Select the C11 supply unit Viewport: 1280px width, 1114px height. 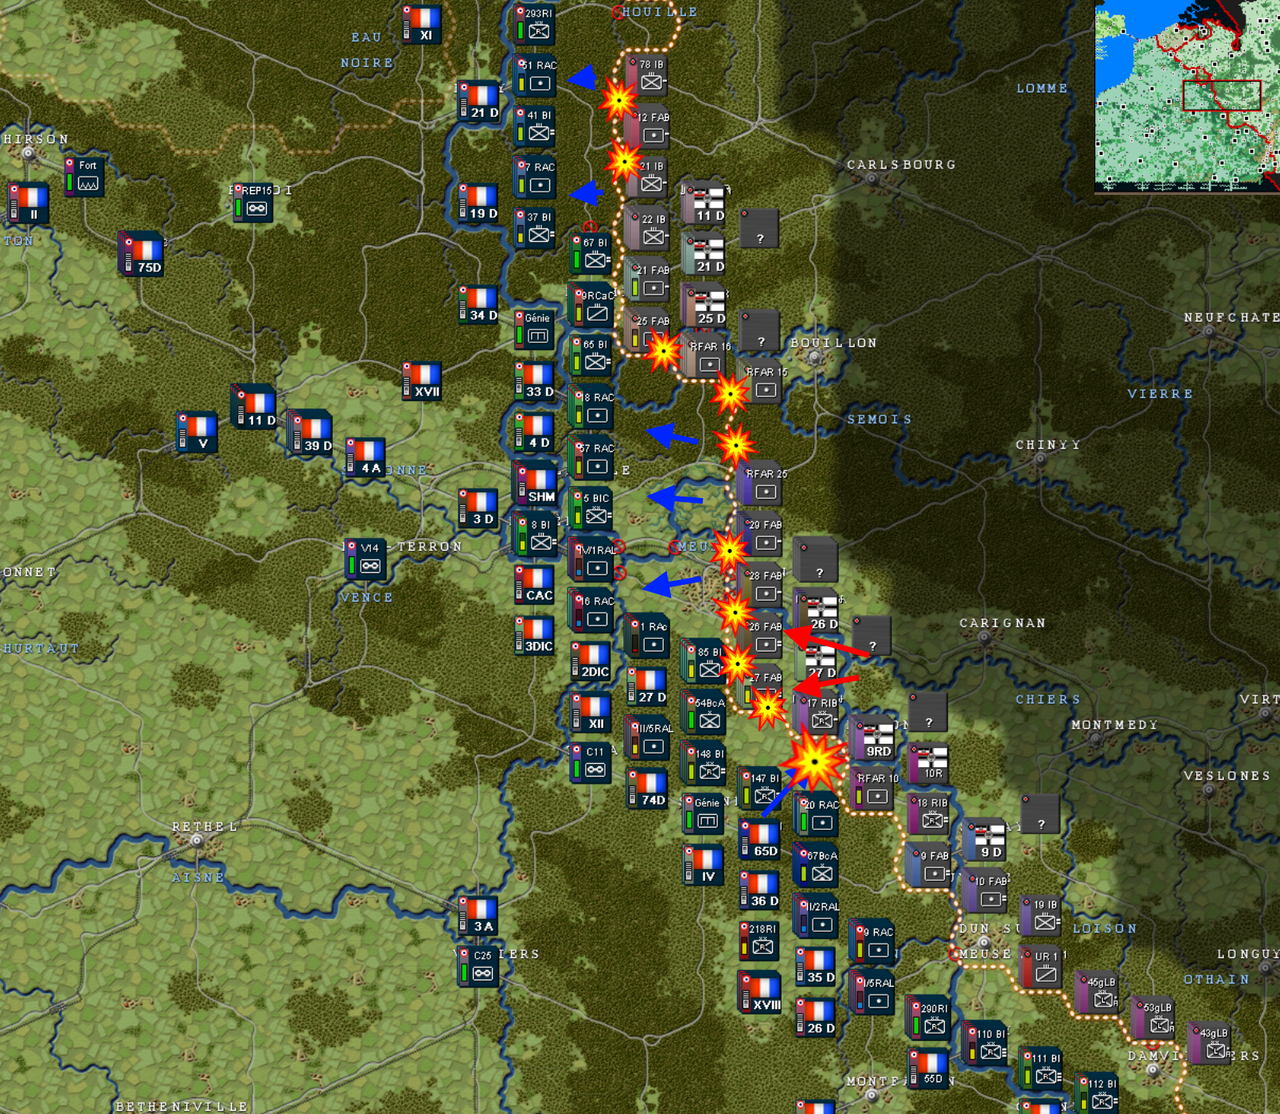[x=592, y=764]
